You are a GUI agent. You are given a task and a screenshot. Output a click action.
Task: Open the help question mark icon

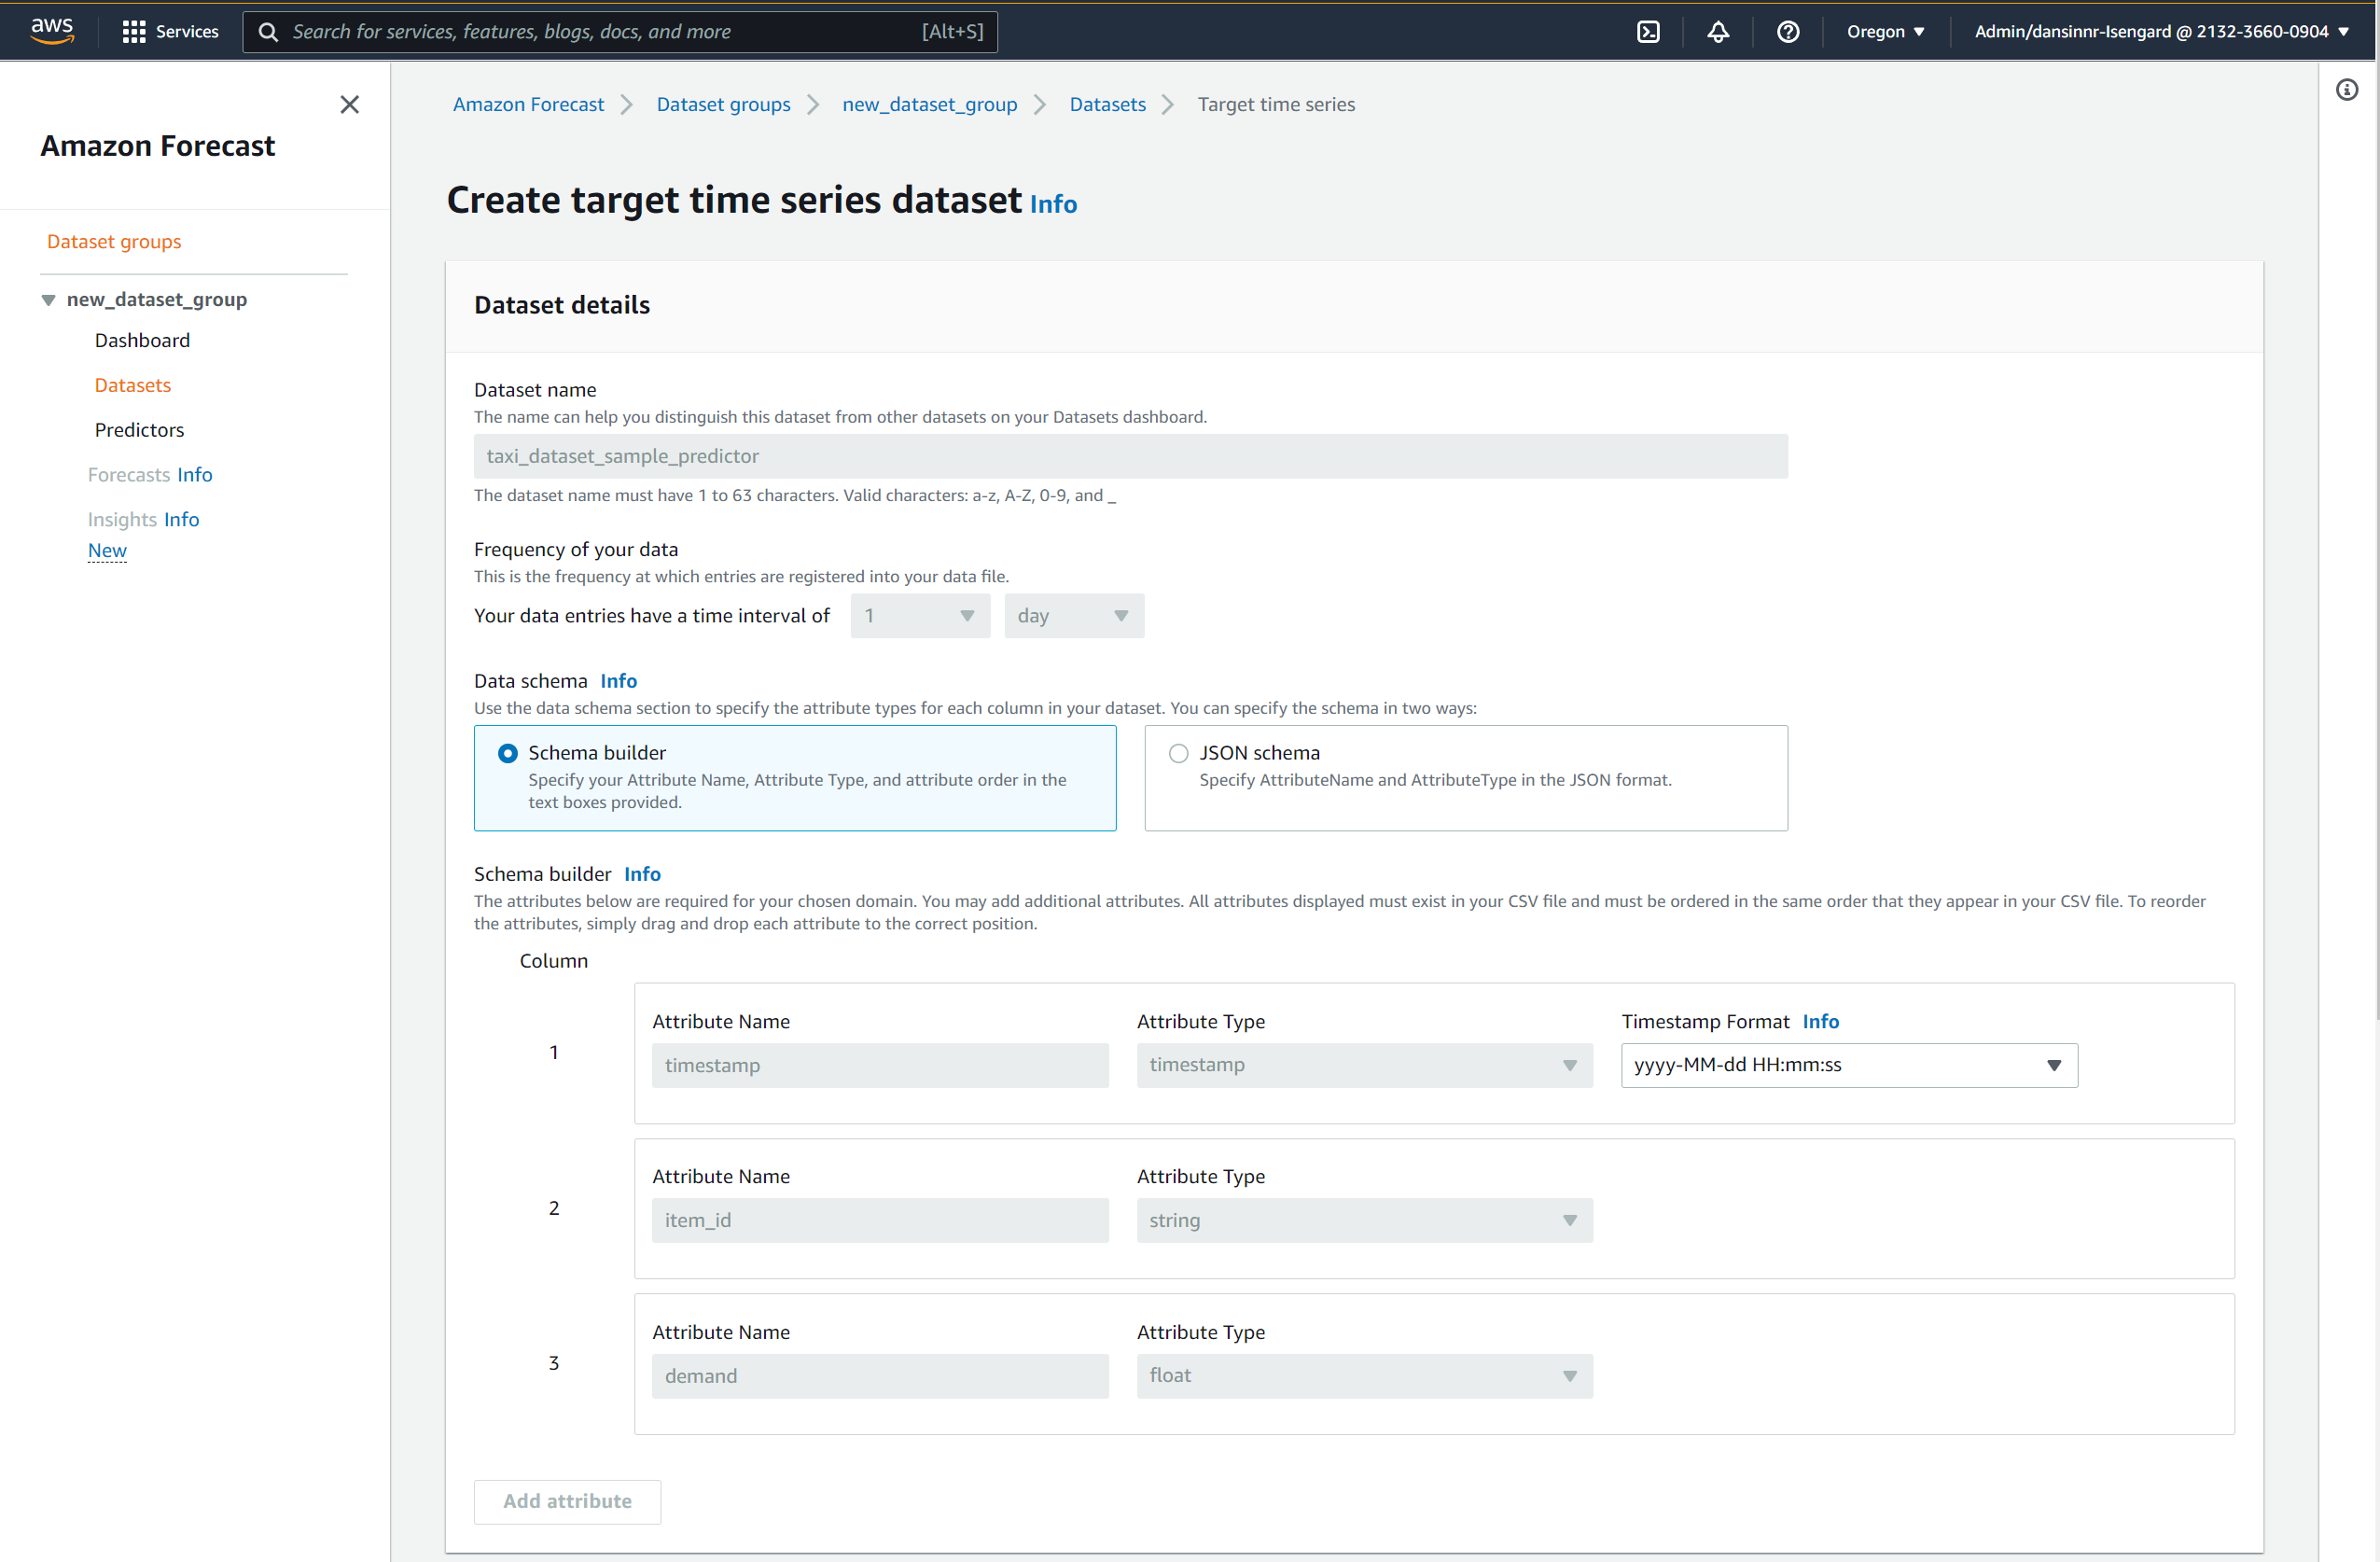1787,31
